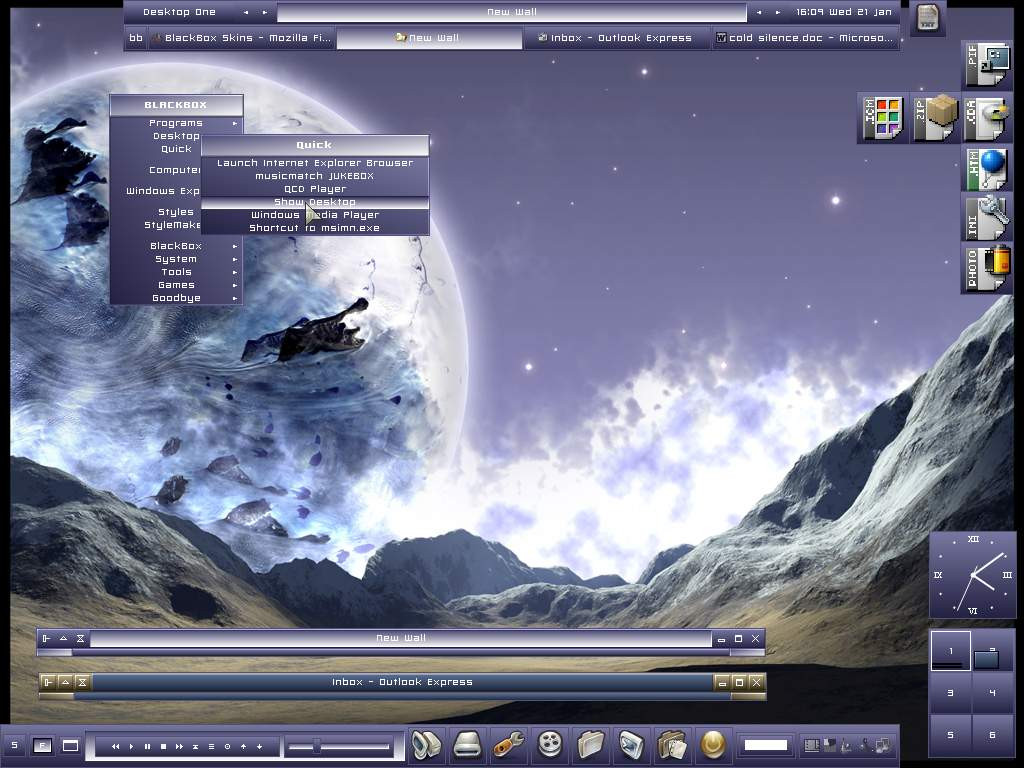This screenshot has height=768, width=1024.
Task: Pause playback in the player controls
Action: [x=148, y=746]
